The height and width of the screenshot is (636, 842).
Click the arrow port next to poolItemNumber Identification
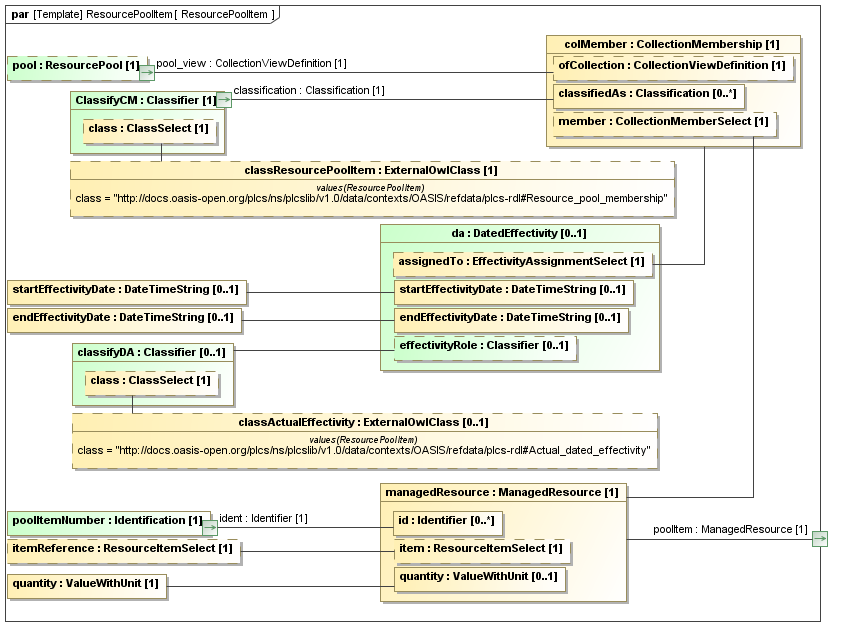[210, 525]
